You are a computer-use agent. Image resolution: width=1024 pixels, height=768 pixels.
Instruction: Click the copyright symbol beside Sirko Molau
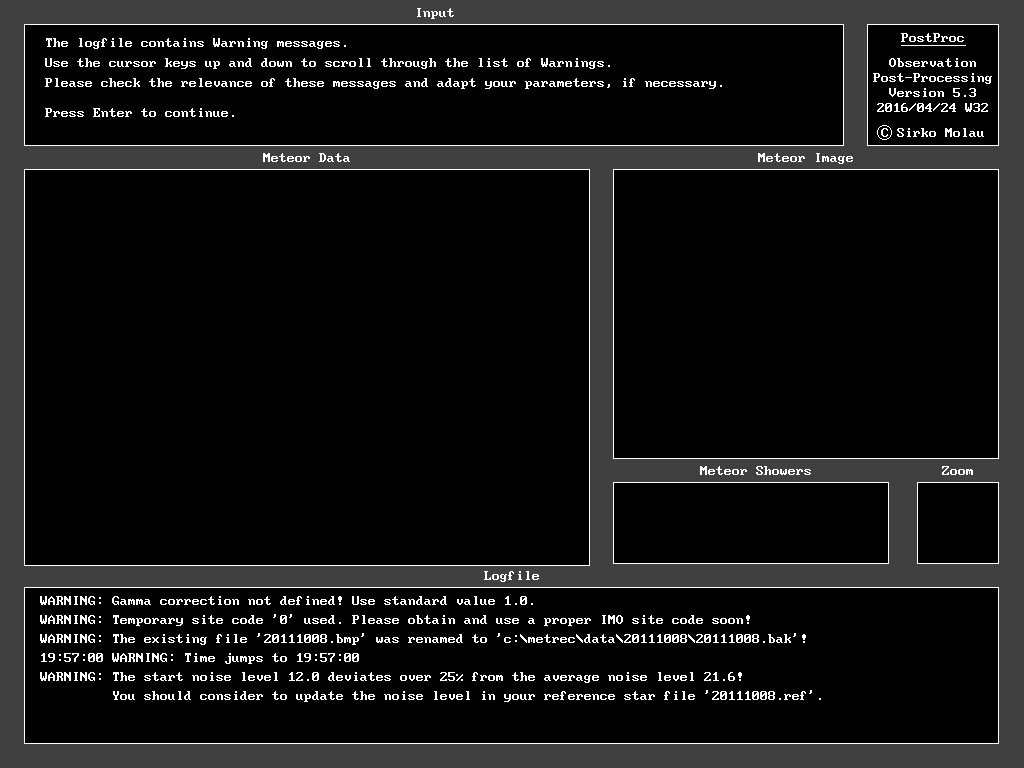[884, 133]
